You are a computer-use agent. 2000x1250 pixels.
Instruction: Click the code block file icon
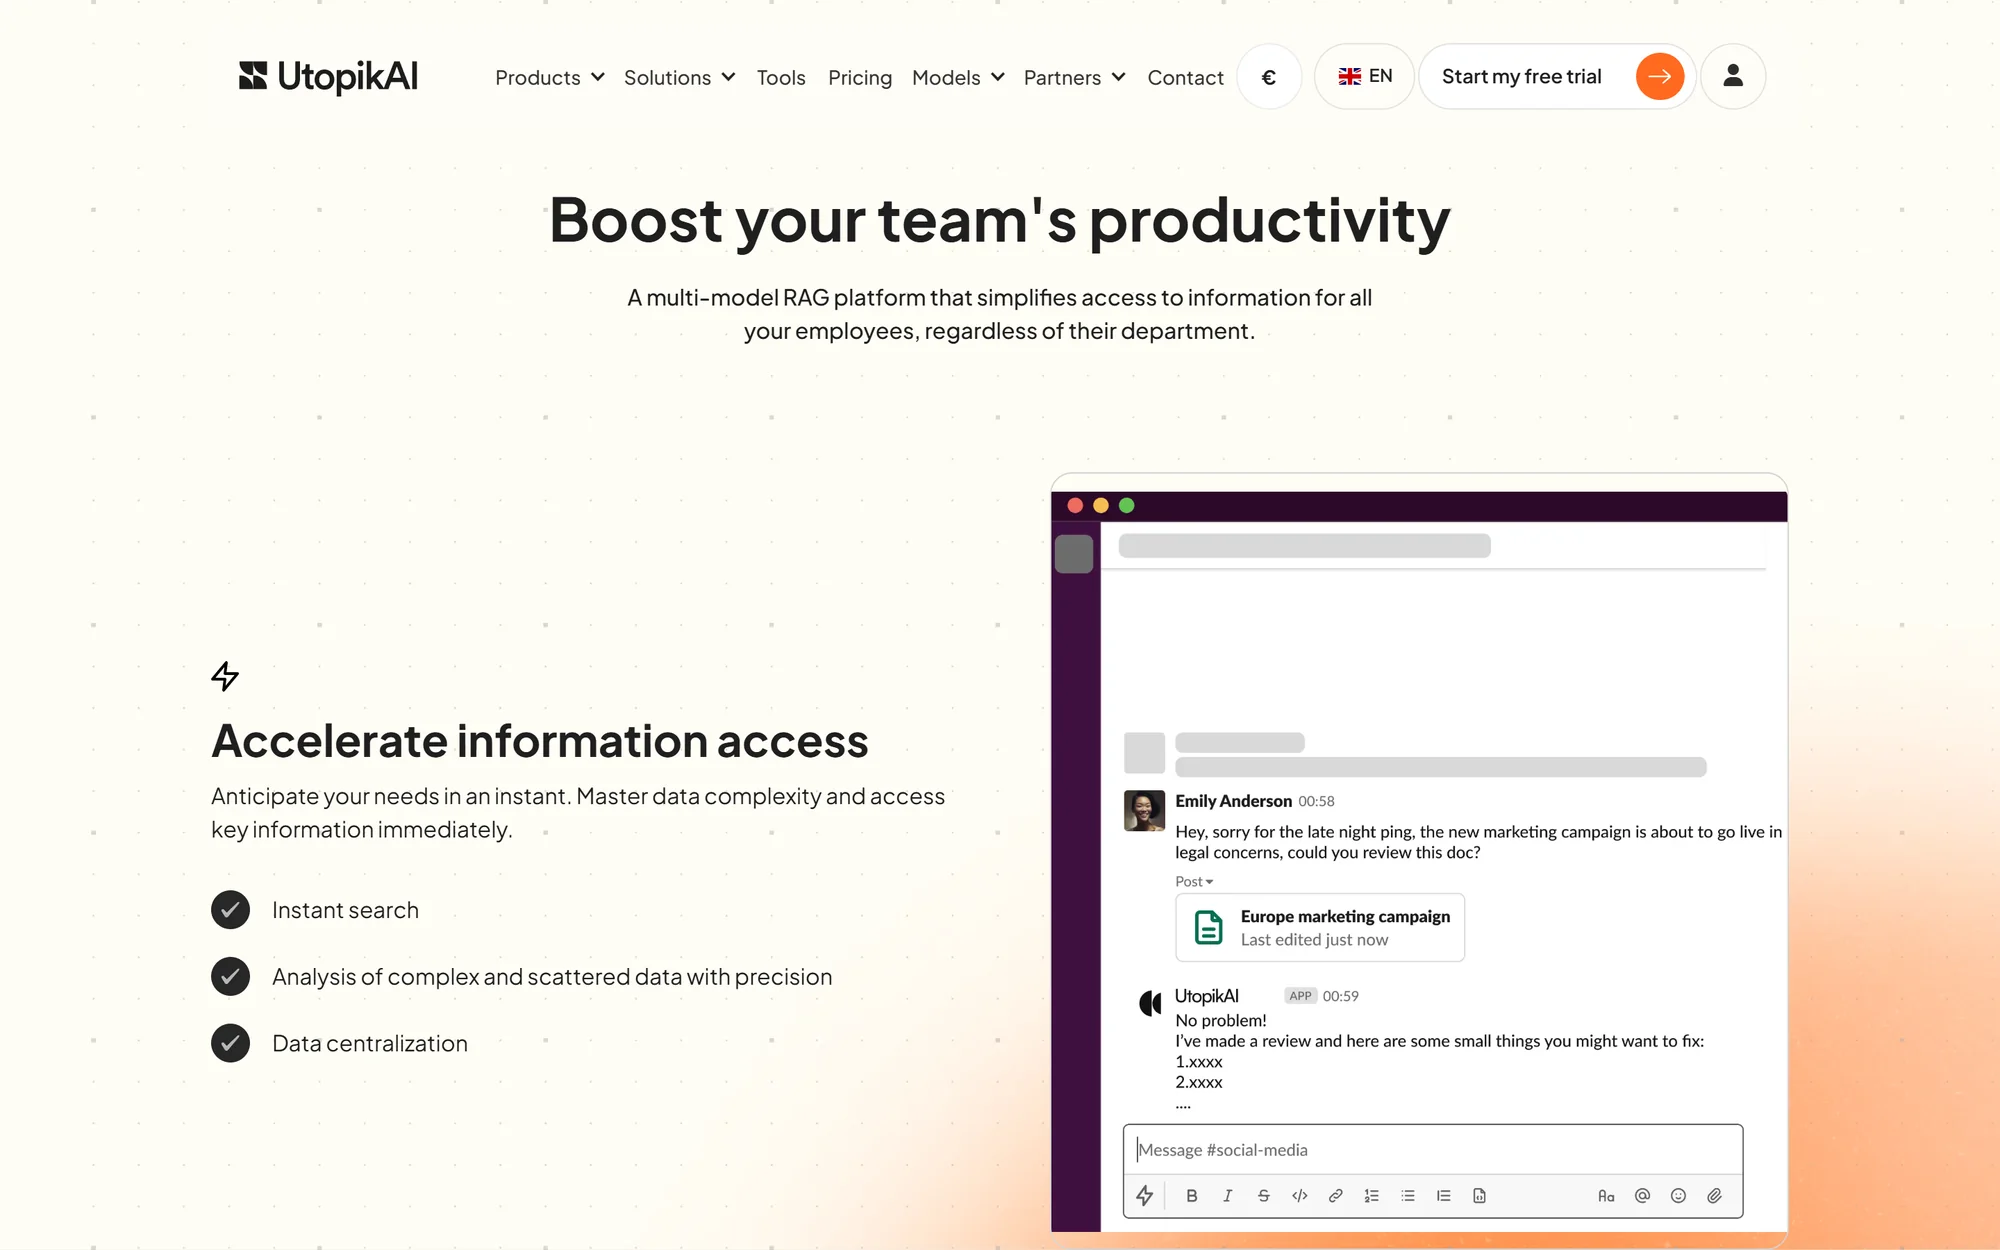click(1479, 1195)
